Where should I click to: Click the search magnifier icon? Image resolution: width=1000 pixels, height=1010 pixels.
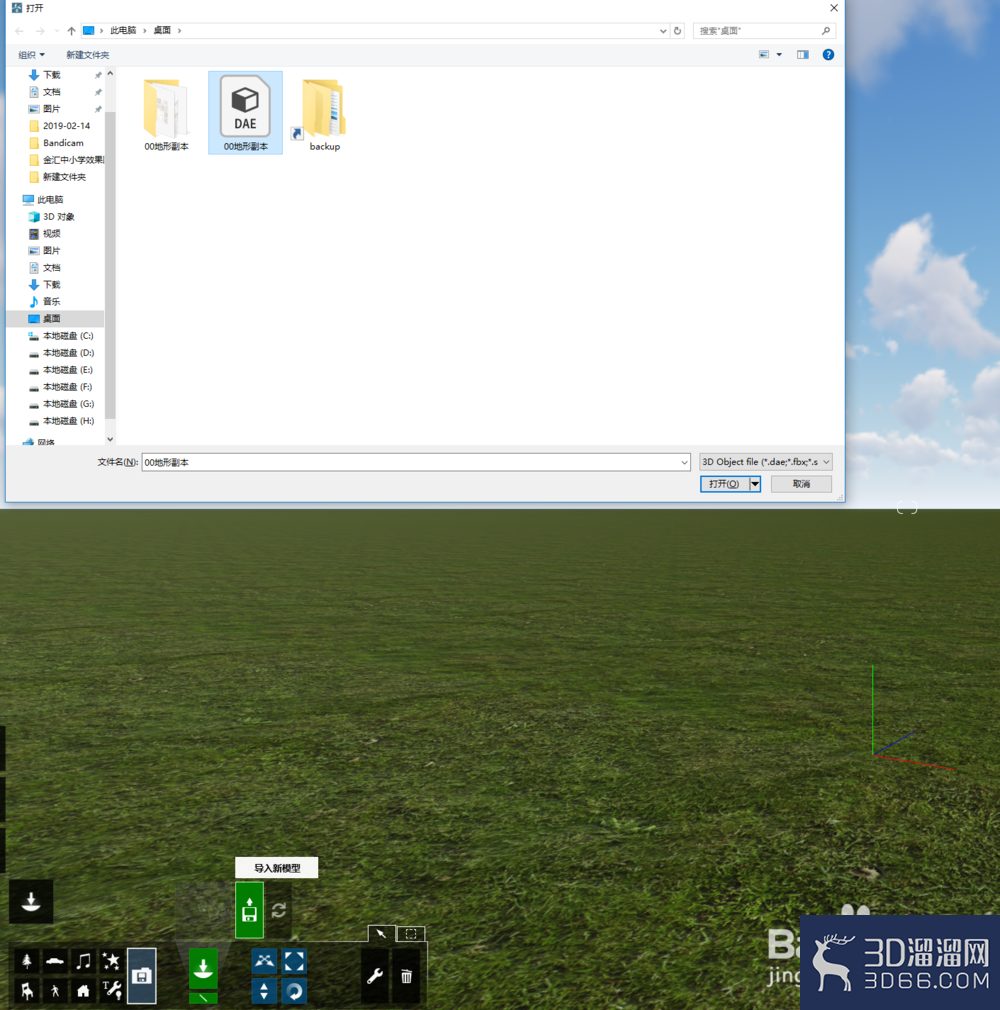point(825,30)
